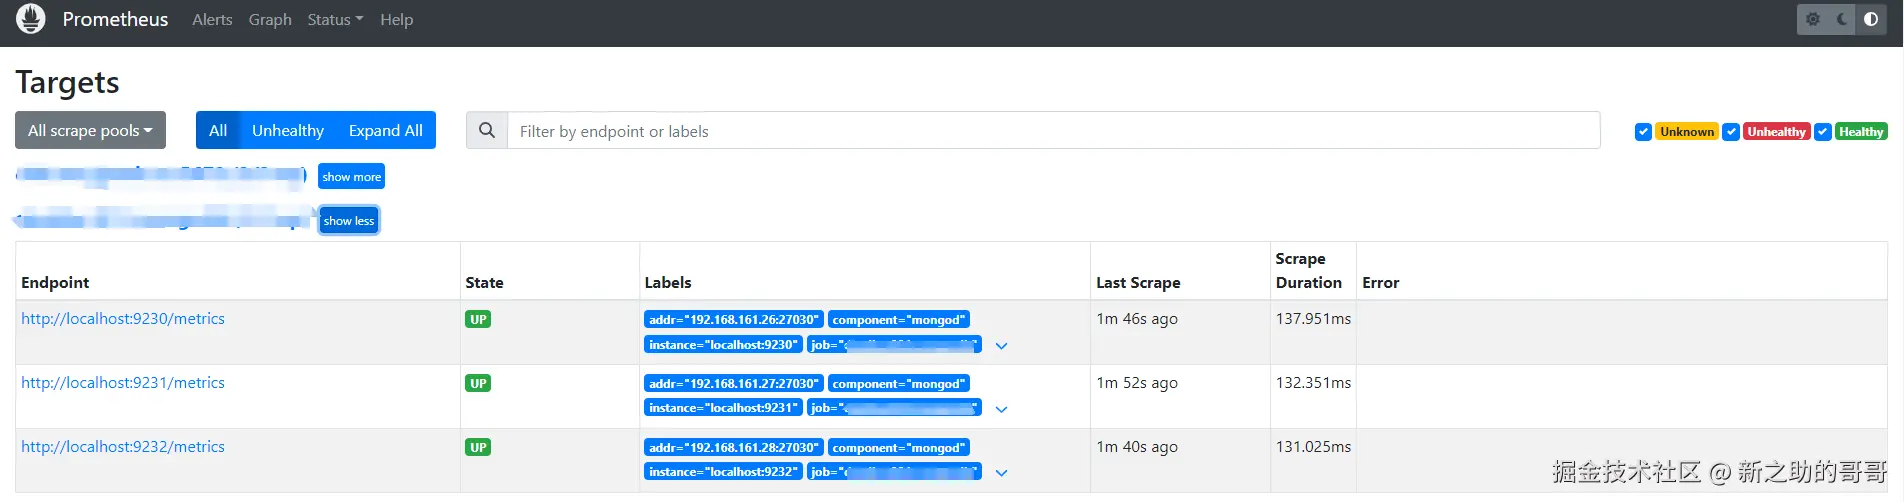Open the Alerts page

pos(212,19)
